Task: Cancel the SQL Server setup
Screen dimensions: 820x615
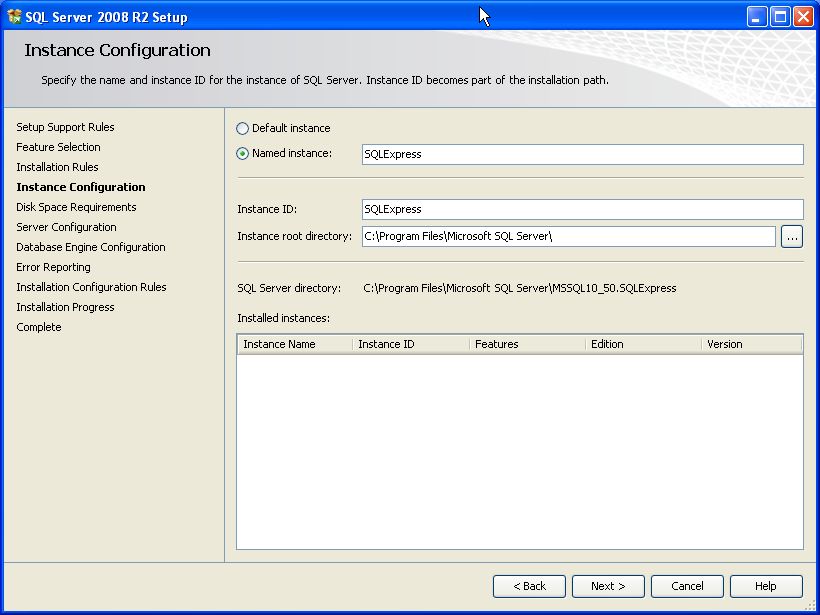Action: [x=687, y=586]
